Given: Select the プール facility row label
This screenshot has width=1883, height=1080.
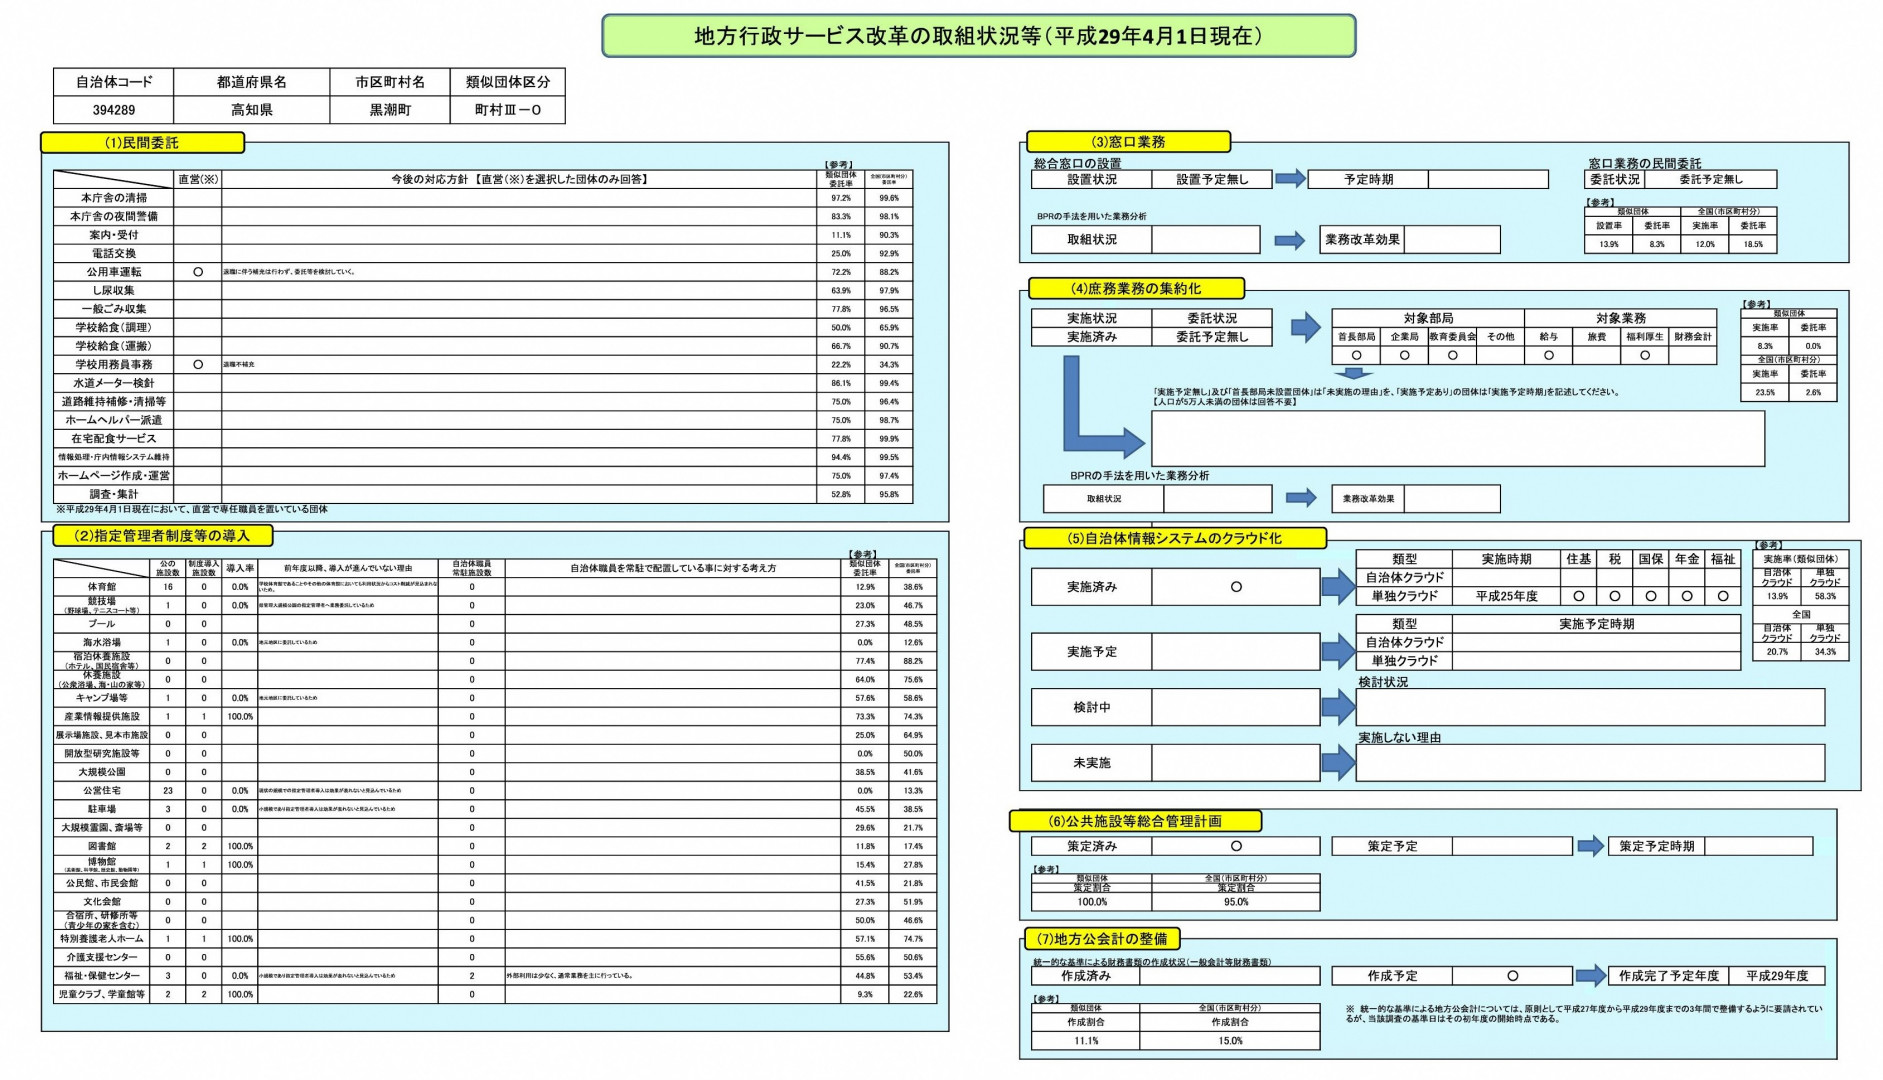Looking at the screenshot, I should coord(102,624).
